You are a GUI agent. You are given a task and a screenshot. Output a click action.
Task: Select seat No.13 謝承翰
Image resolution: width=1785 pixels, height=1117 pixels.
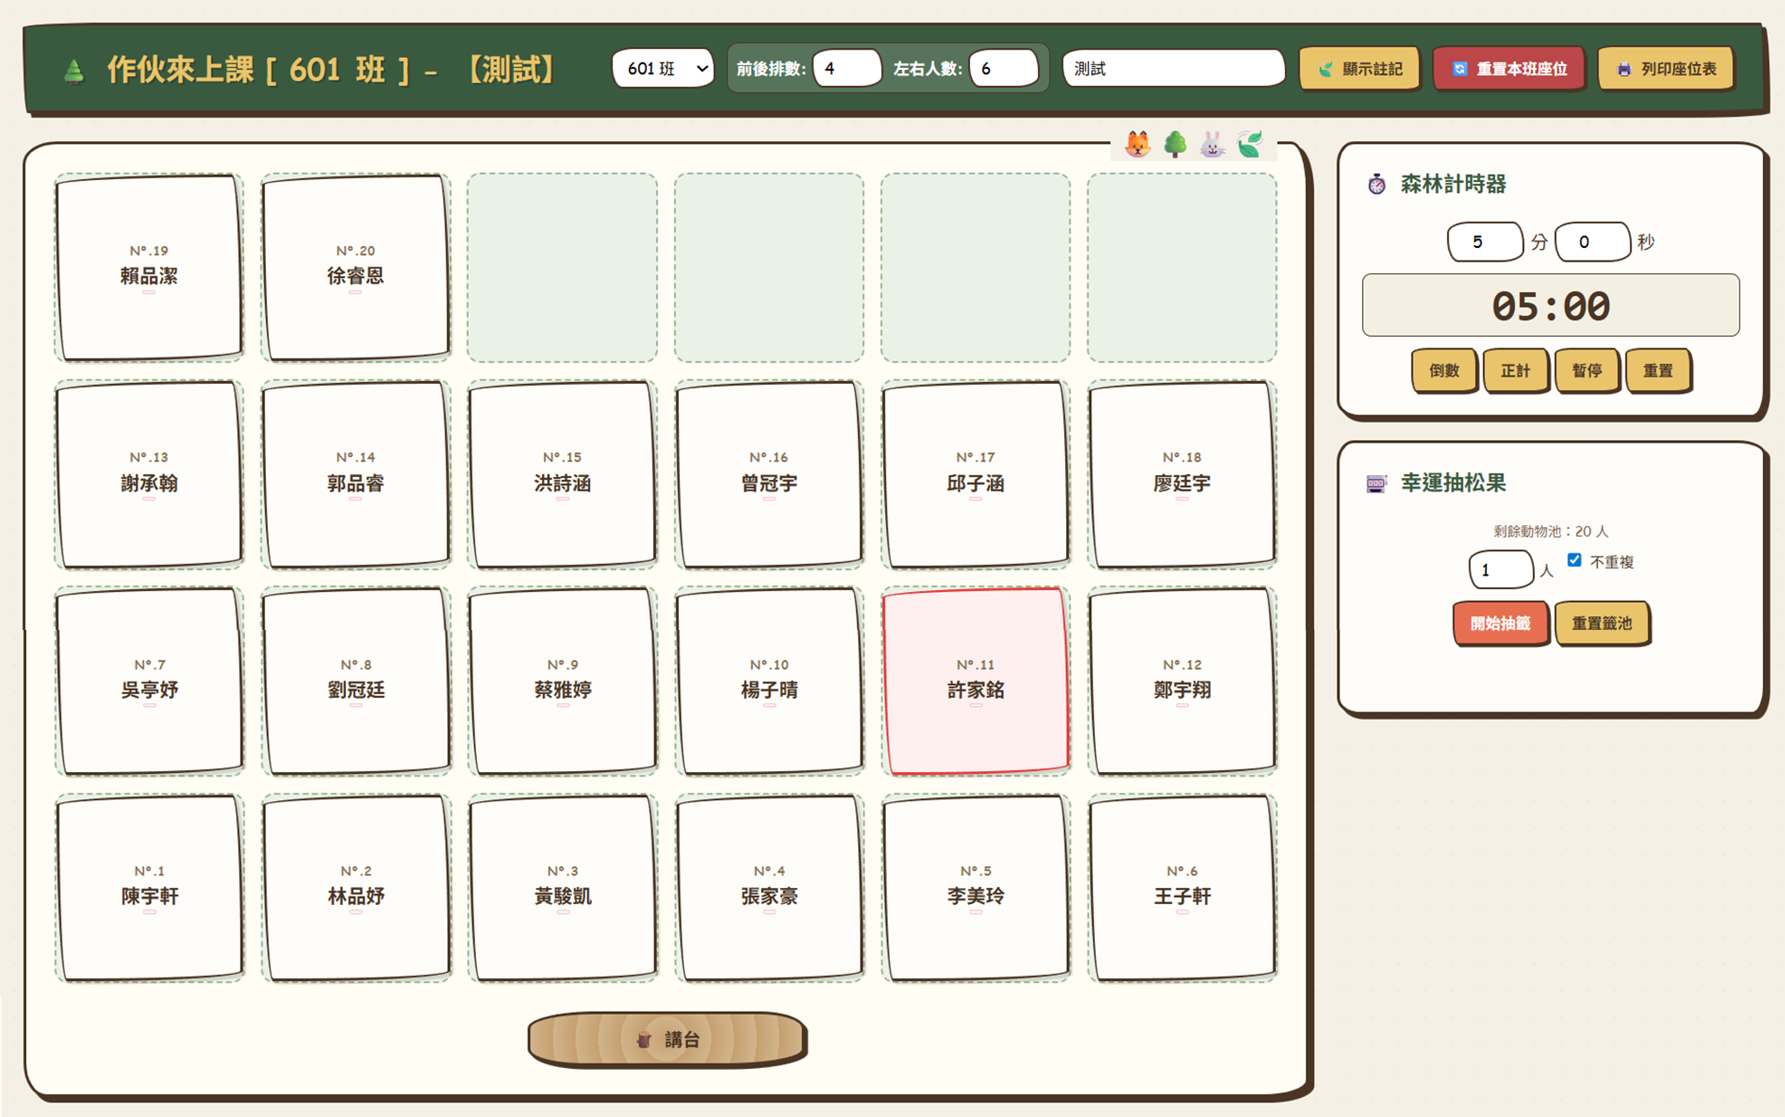pos(149,474)
